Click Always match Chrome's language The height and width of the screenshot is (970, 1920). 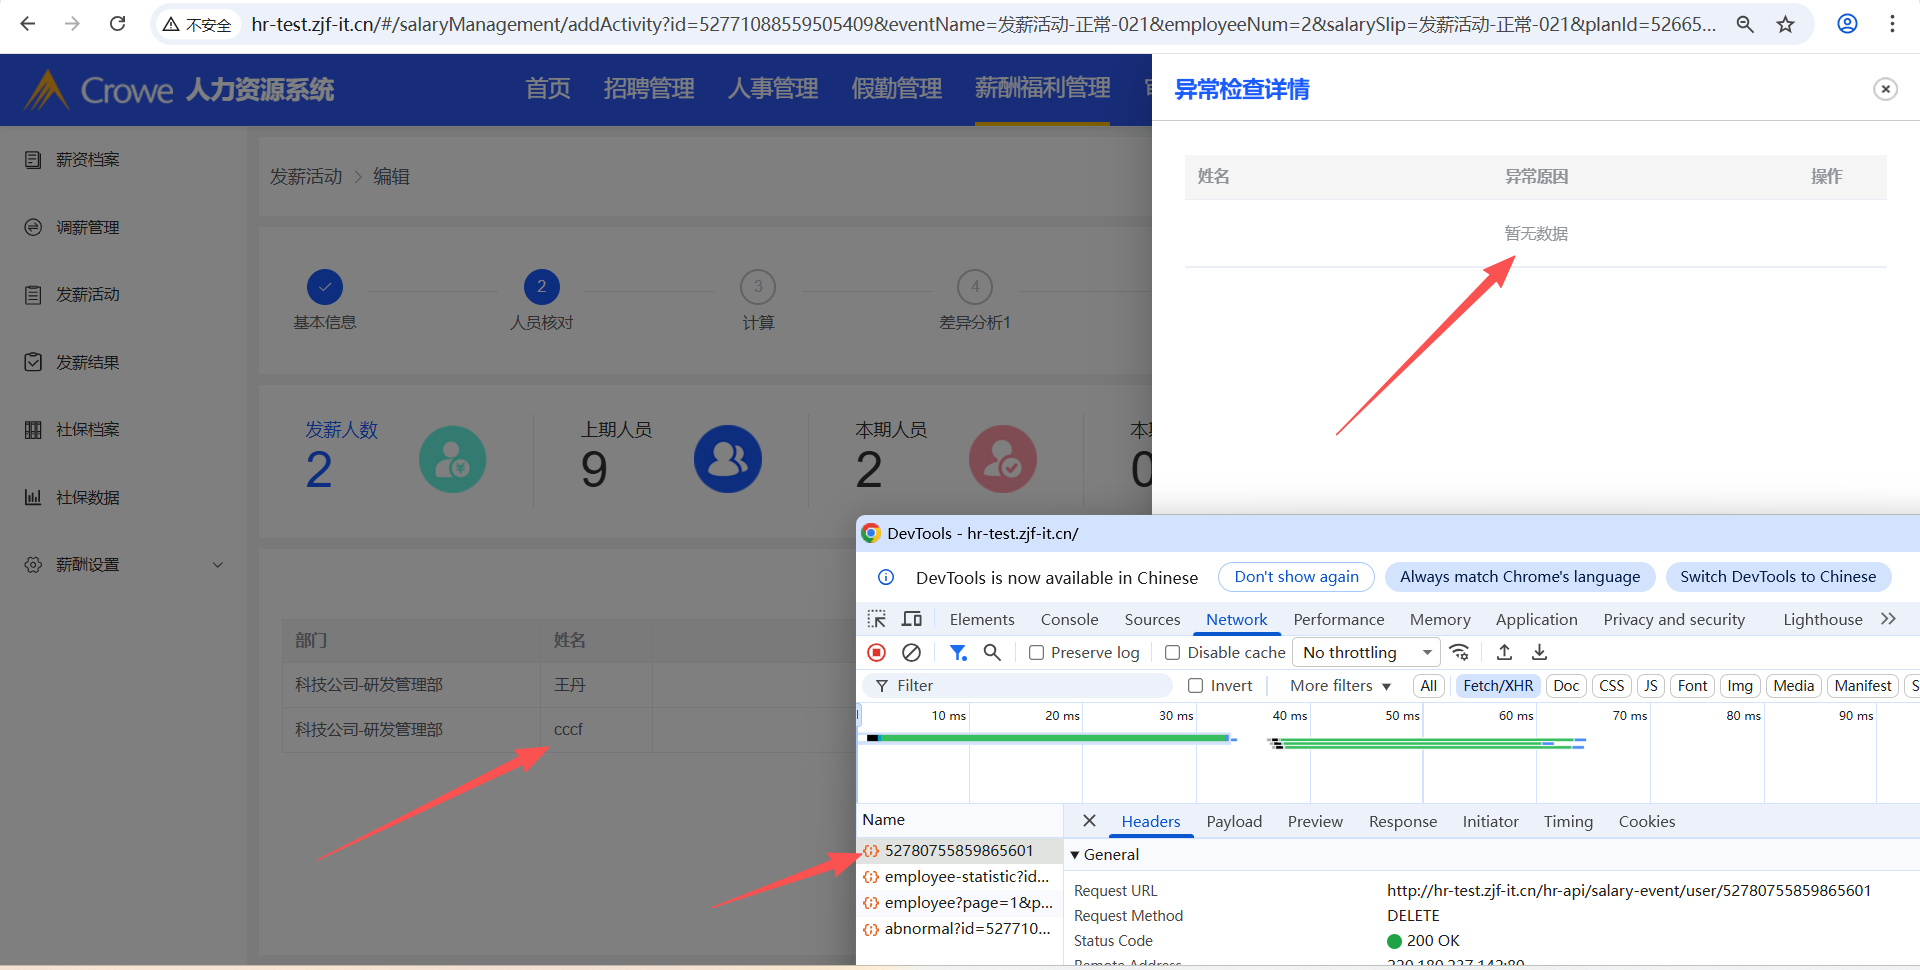click(x=1520, y=577)
